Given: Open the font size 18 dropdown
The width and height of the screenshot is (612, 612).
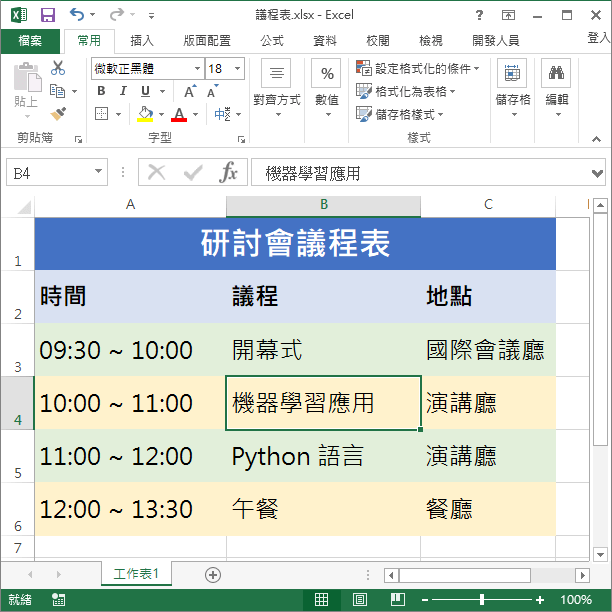Looking at the screenshot, I should (237, 69).
